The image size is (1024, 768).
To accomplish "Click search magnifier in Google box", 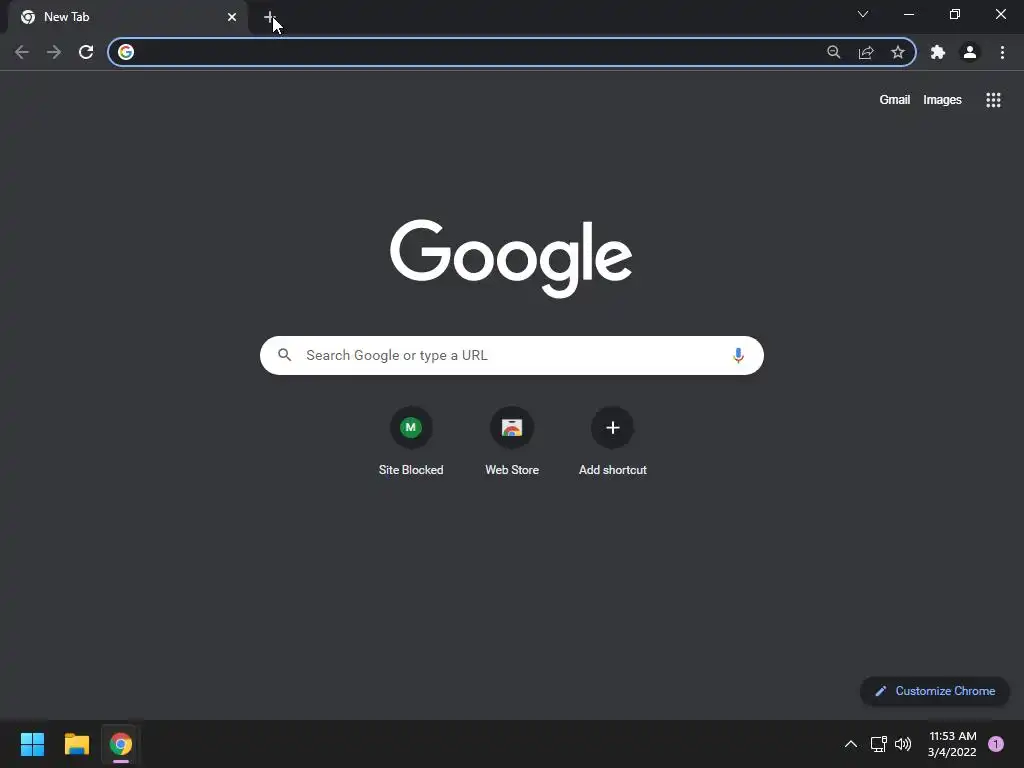I will coord(285,355).
